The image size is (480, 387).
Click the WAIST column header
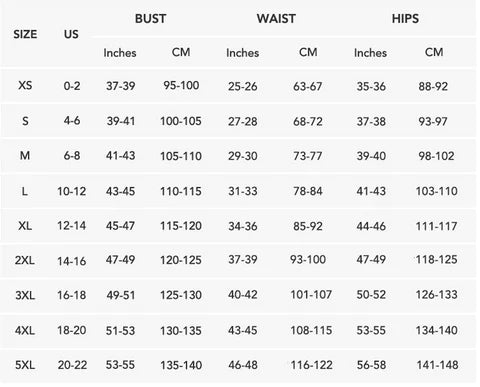coord(276,18)
